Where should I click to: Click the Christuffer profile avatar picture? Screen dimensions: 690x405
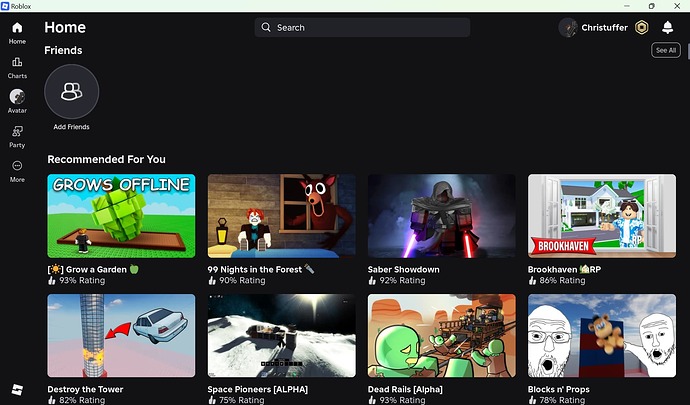[x=568, y=27]
